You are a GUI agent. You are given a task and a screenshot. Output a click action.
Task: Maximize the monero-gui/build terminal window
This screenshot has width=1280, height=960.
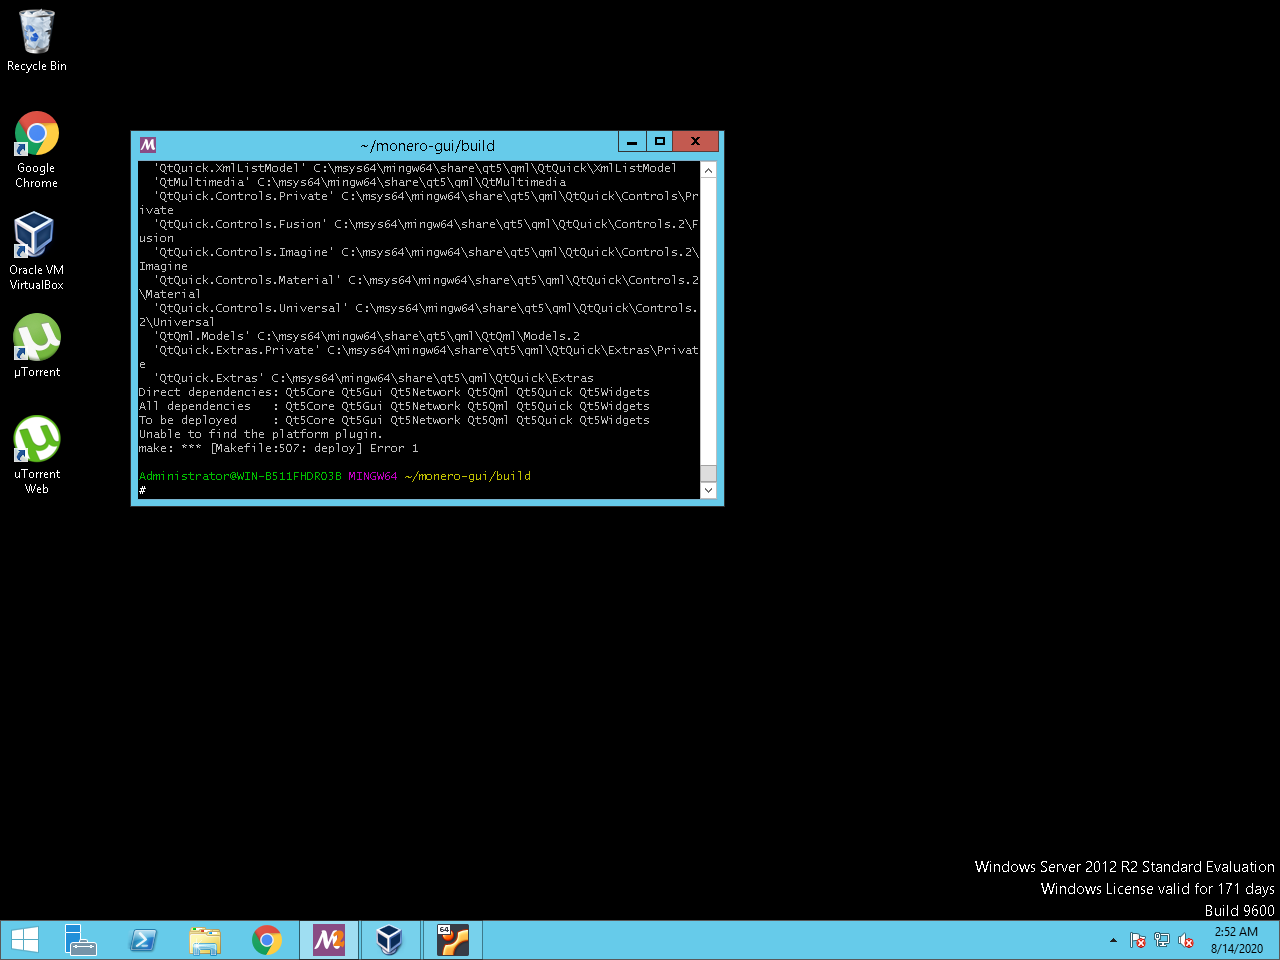click(x=660, y=142)
